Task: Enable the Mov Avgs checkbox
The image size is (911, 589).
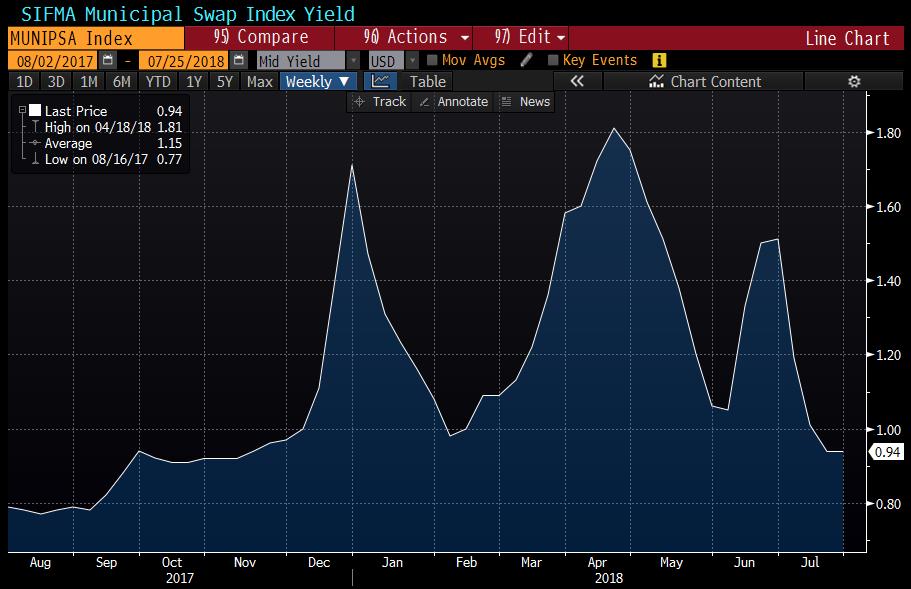Action: tap(432, 61)
